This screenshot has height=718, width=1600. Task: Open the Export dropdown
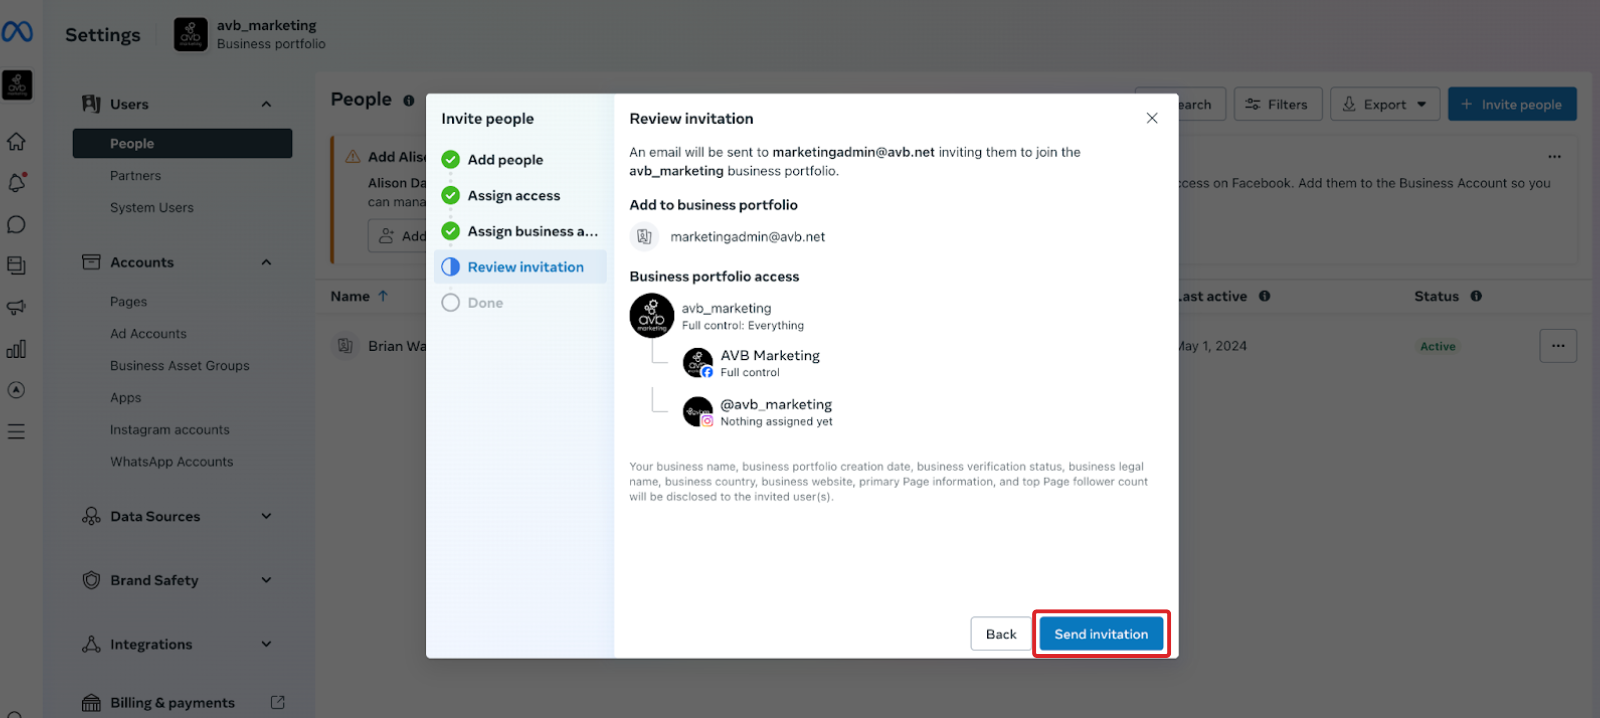[1385, 104]
